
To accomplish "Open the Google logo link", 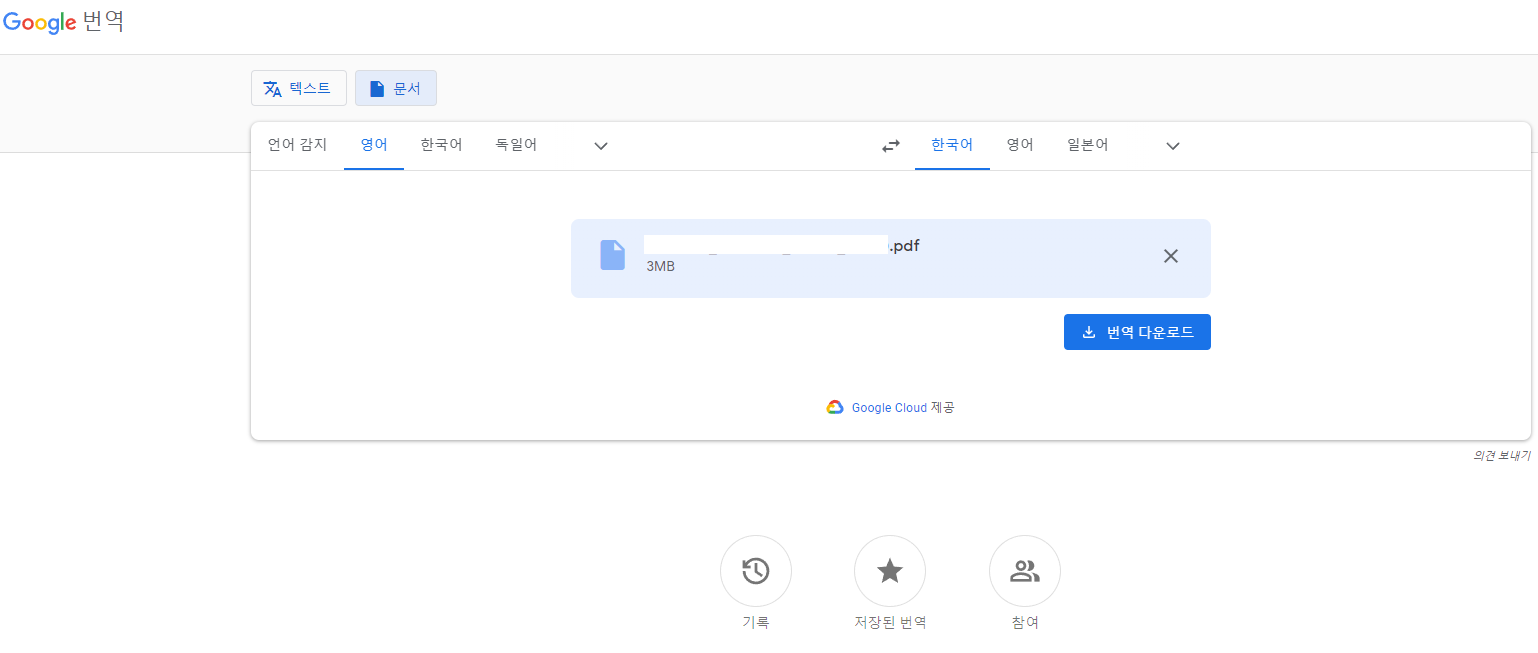I will [40, 22].
